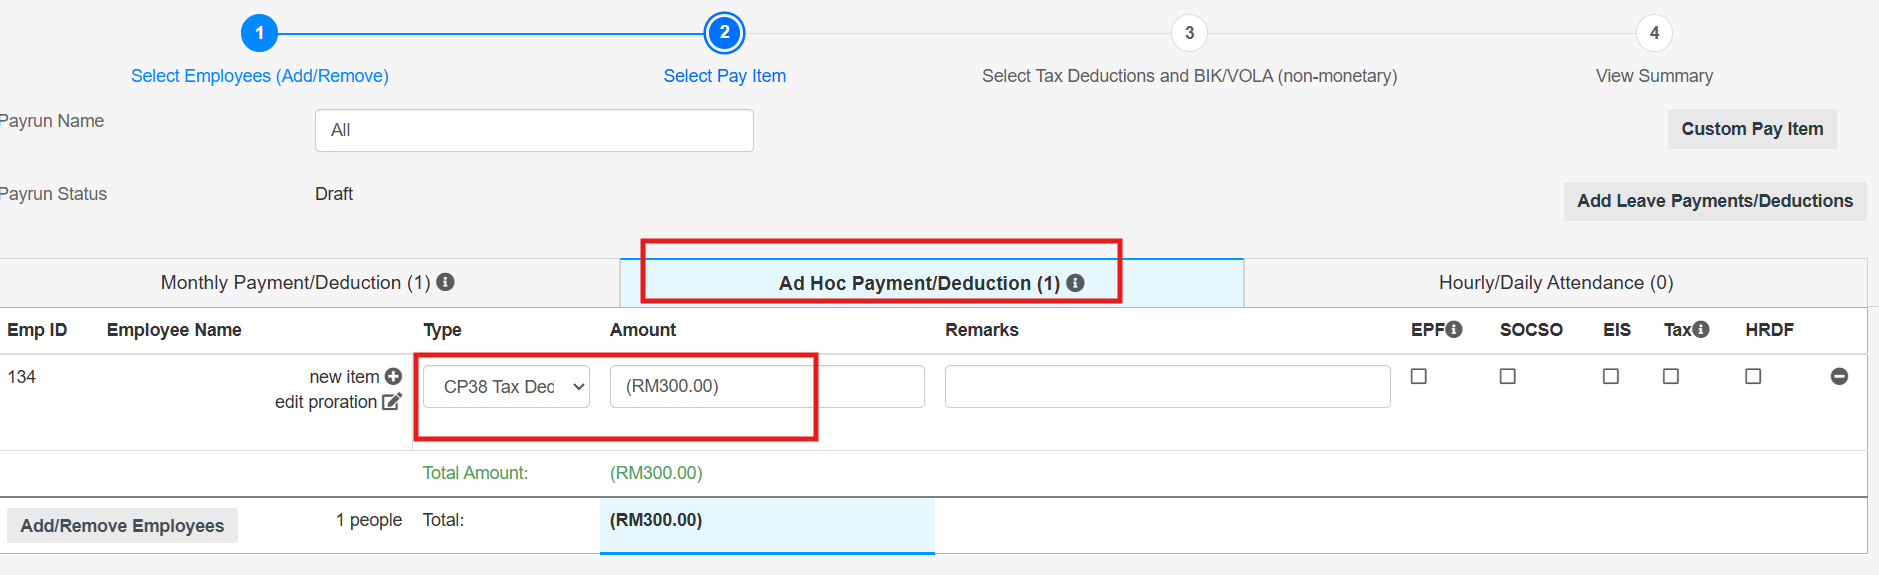
Task: Switch to Hourly/Daily Attendance tab
Action: coord(1555,283)
